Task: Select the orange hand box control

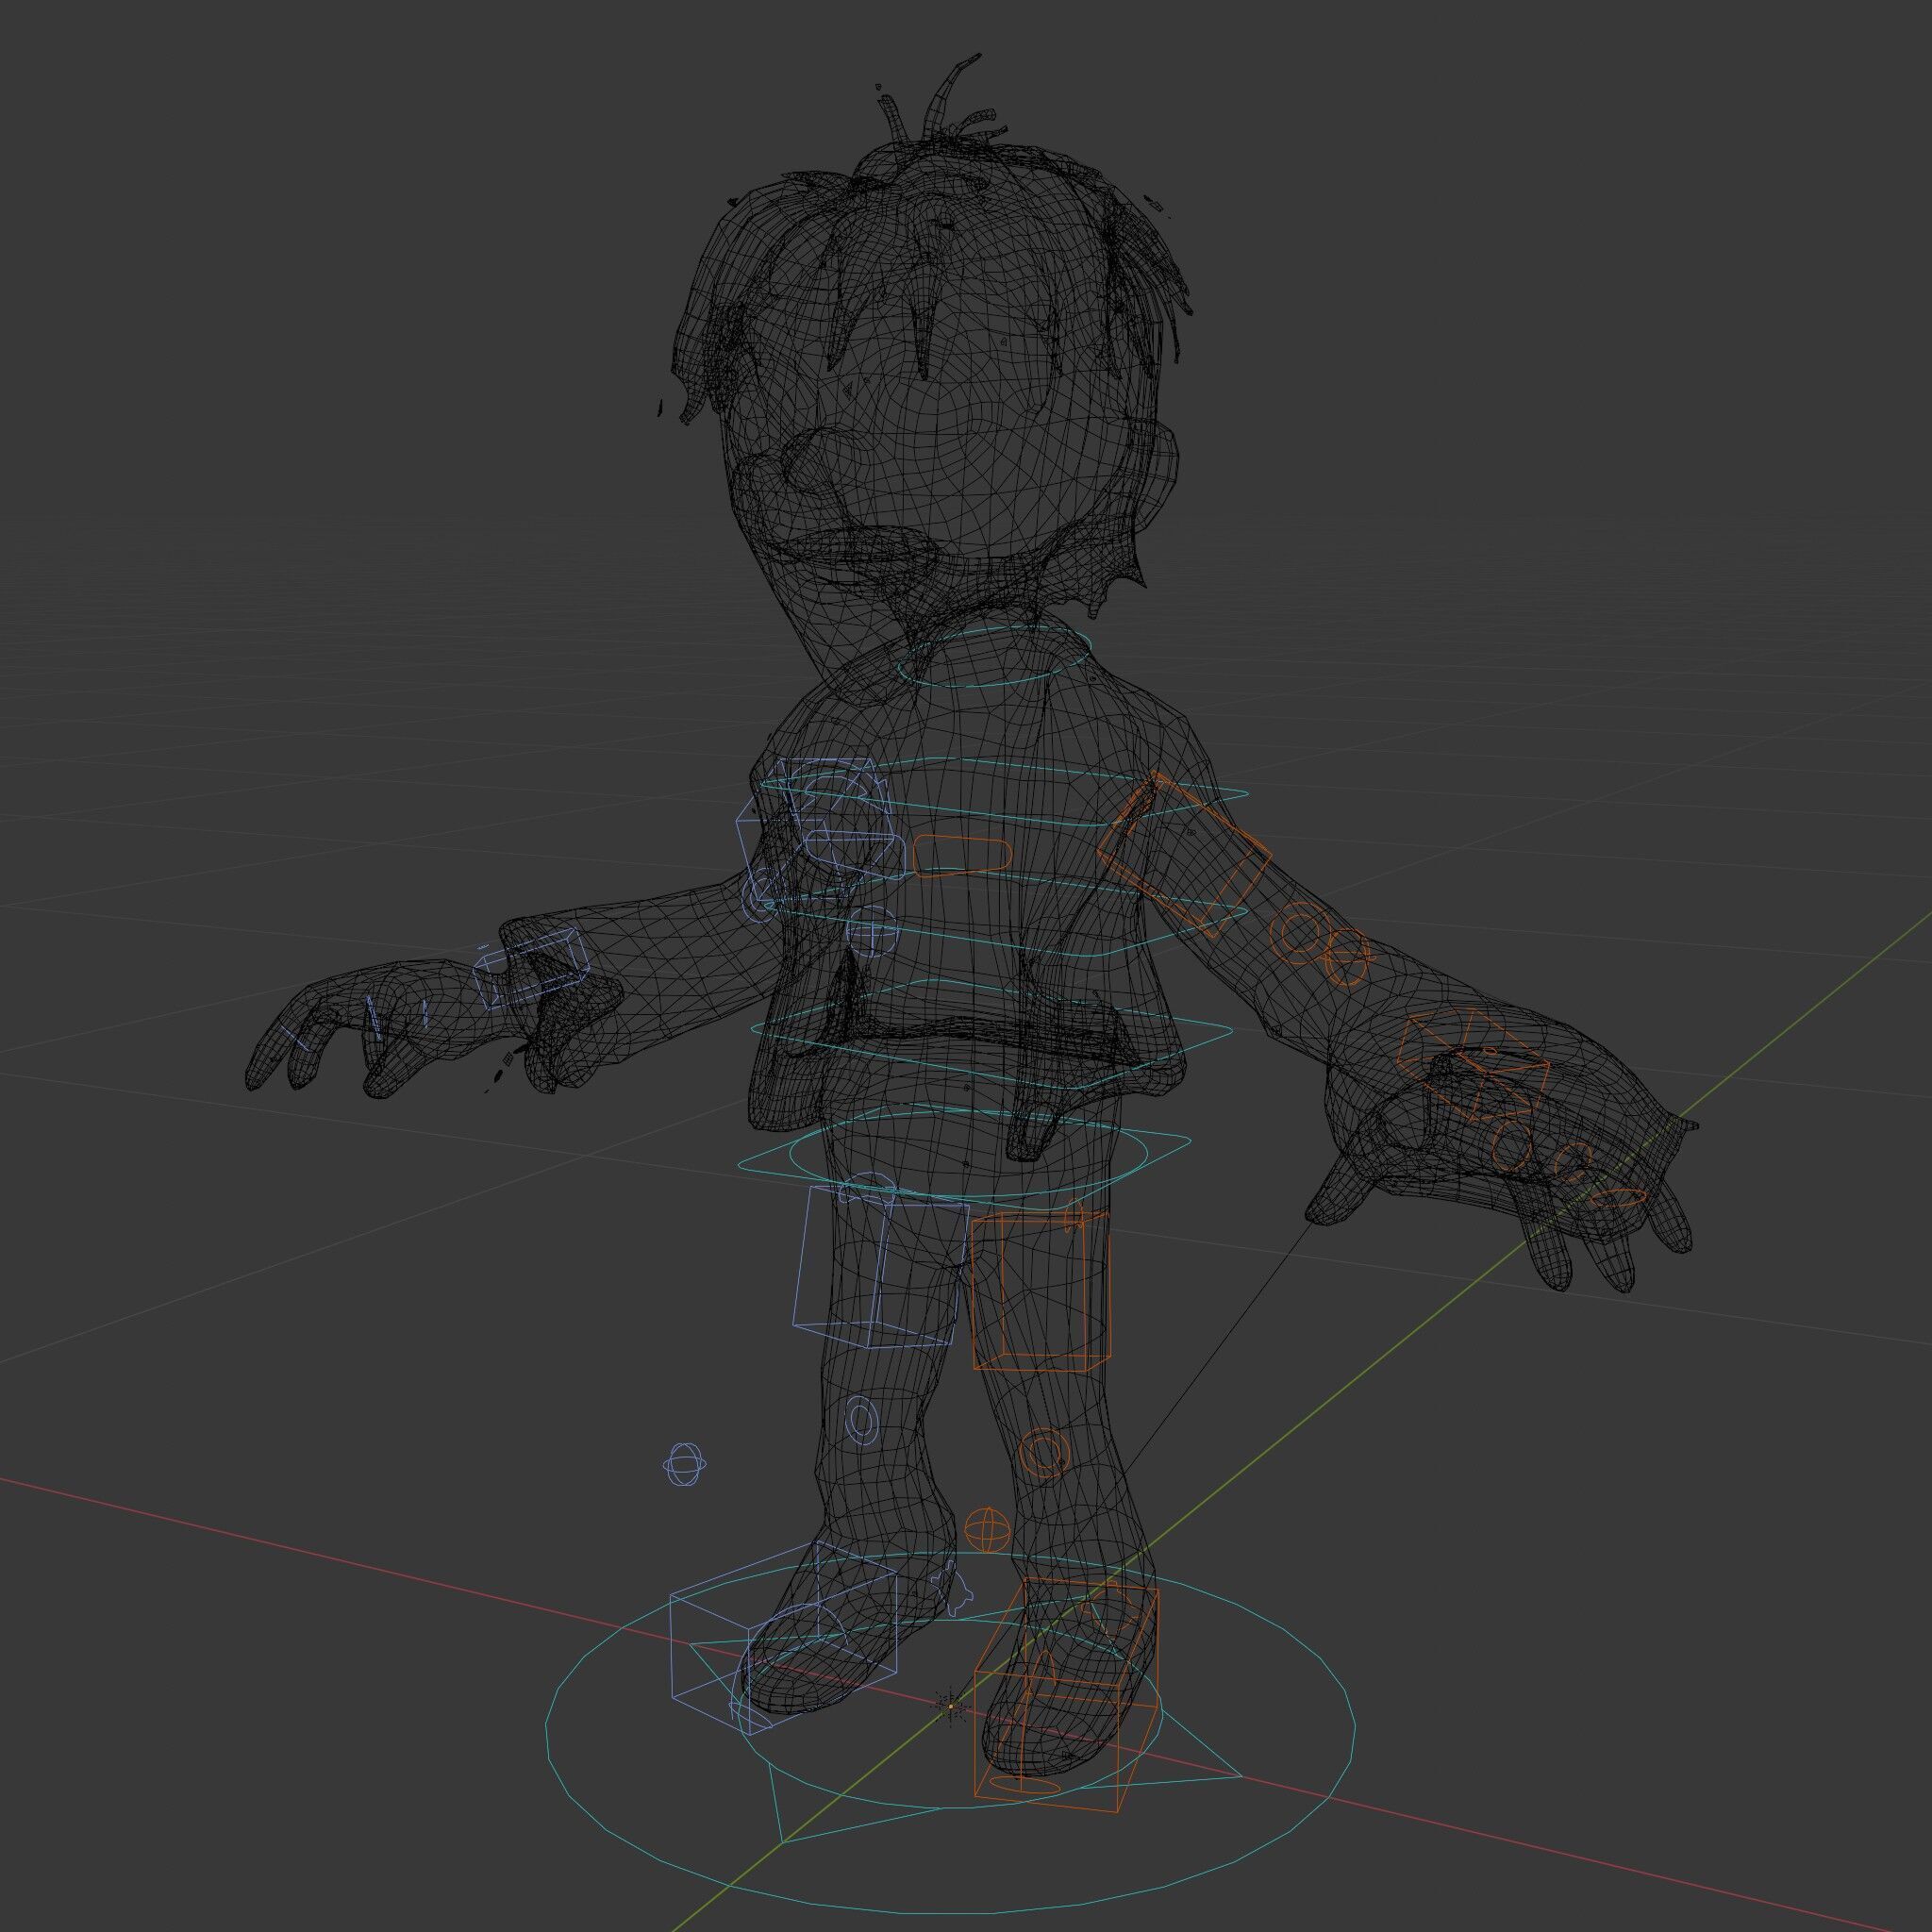Action: click(x=1473, y=1063)
